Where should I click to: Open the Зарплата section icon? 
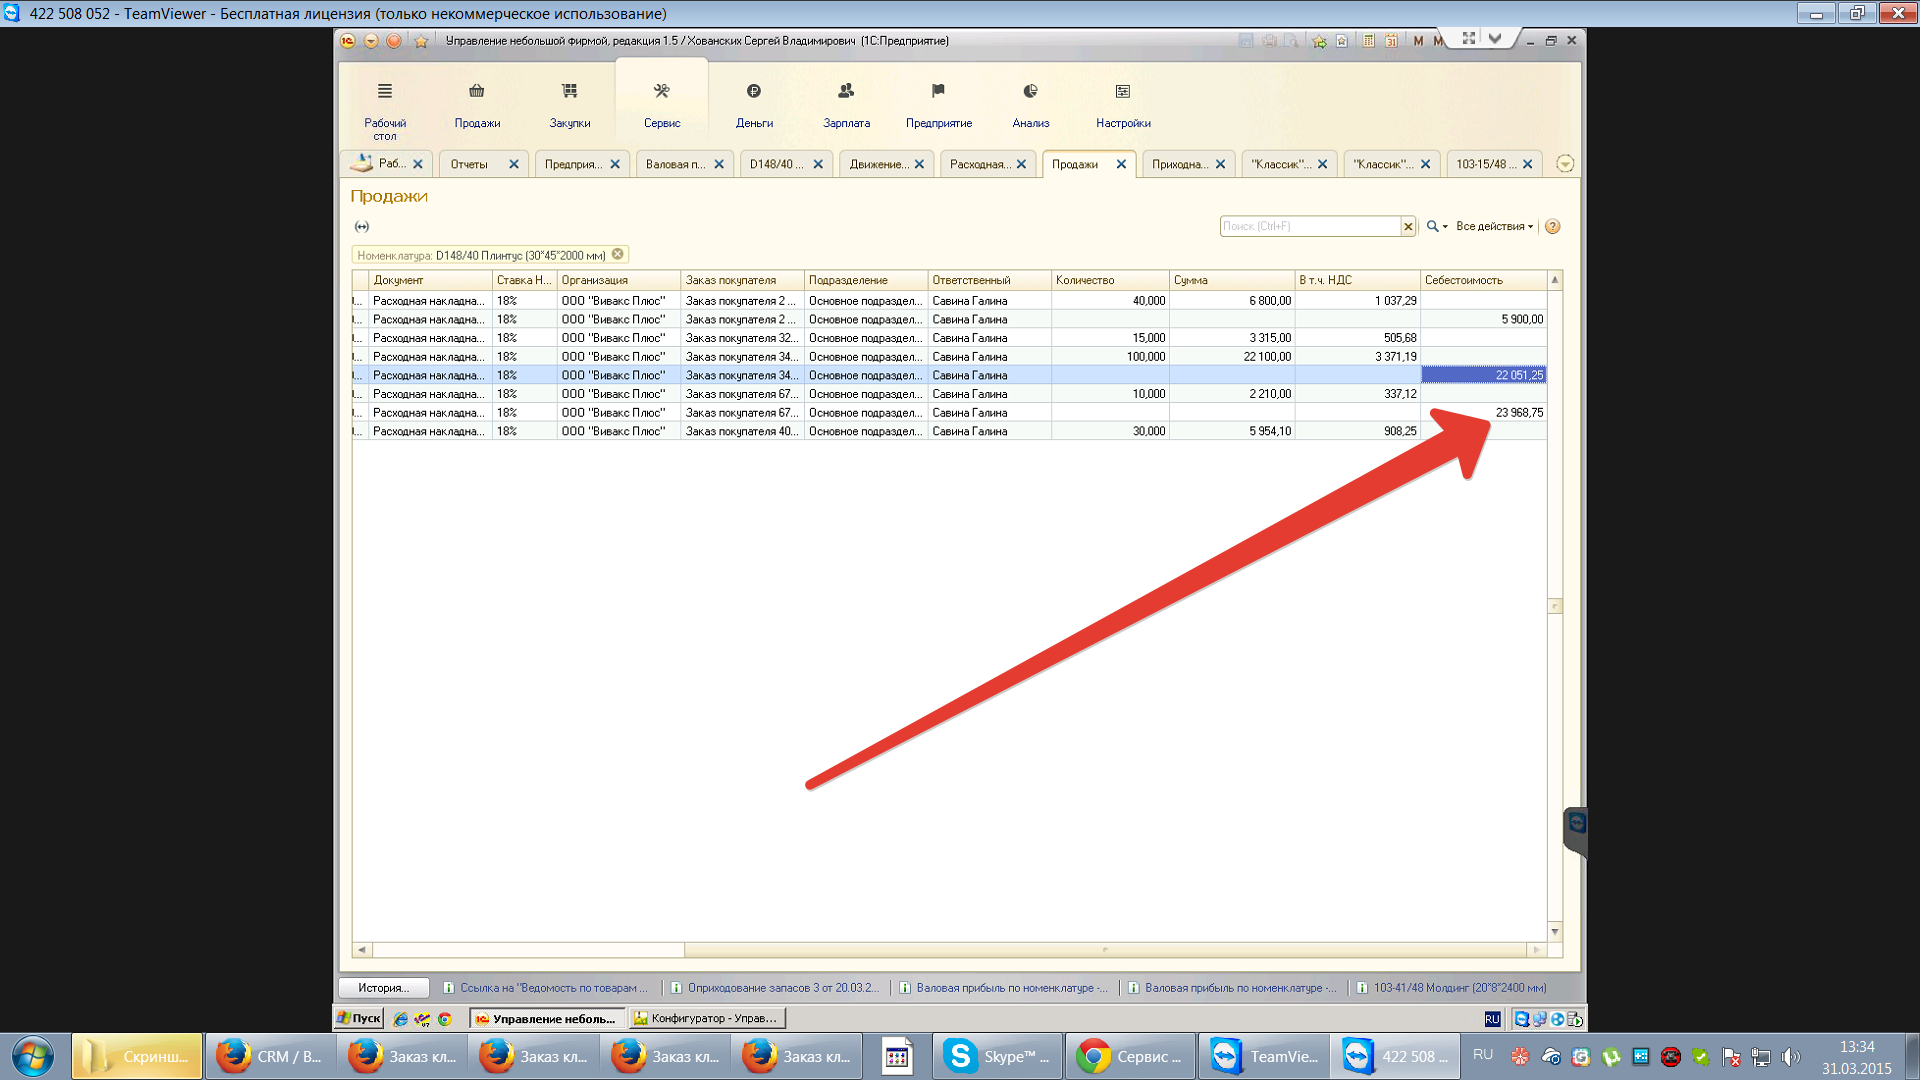[x=846, y=92]
